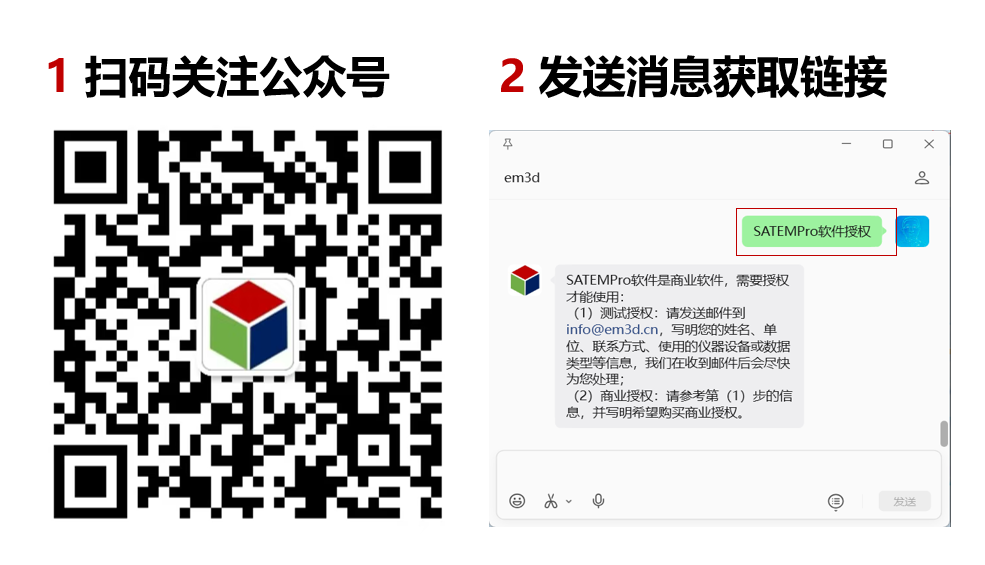985x565 pixels.
Task: Click the QR code image
Action: (248, 324)
